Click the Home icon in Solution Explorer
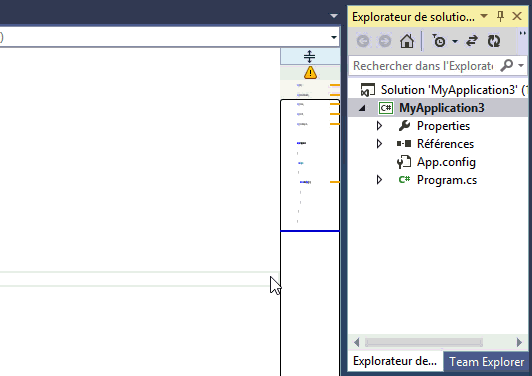The height and width of the screenshot is (376, 532). click(407, 41)
